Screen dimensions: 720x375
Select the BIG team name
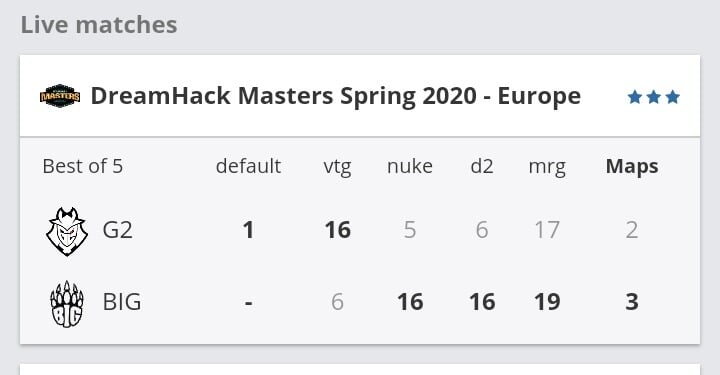point(122,302)
